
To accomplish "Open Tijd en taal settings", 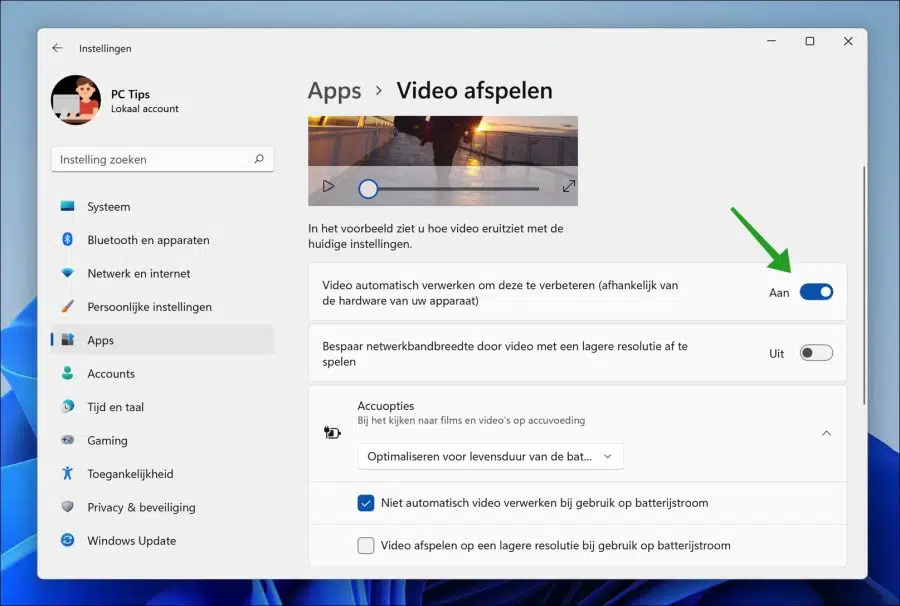I will (x=162, y=407).
